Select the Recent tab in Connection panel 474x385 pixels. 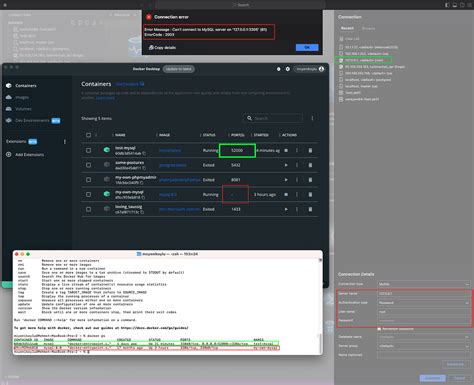(x=347, y=28)
